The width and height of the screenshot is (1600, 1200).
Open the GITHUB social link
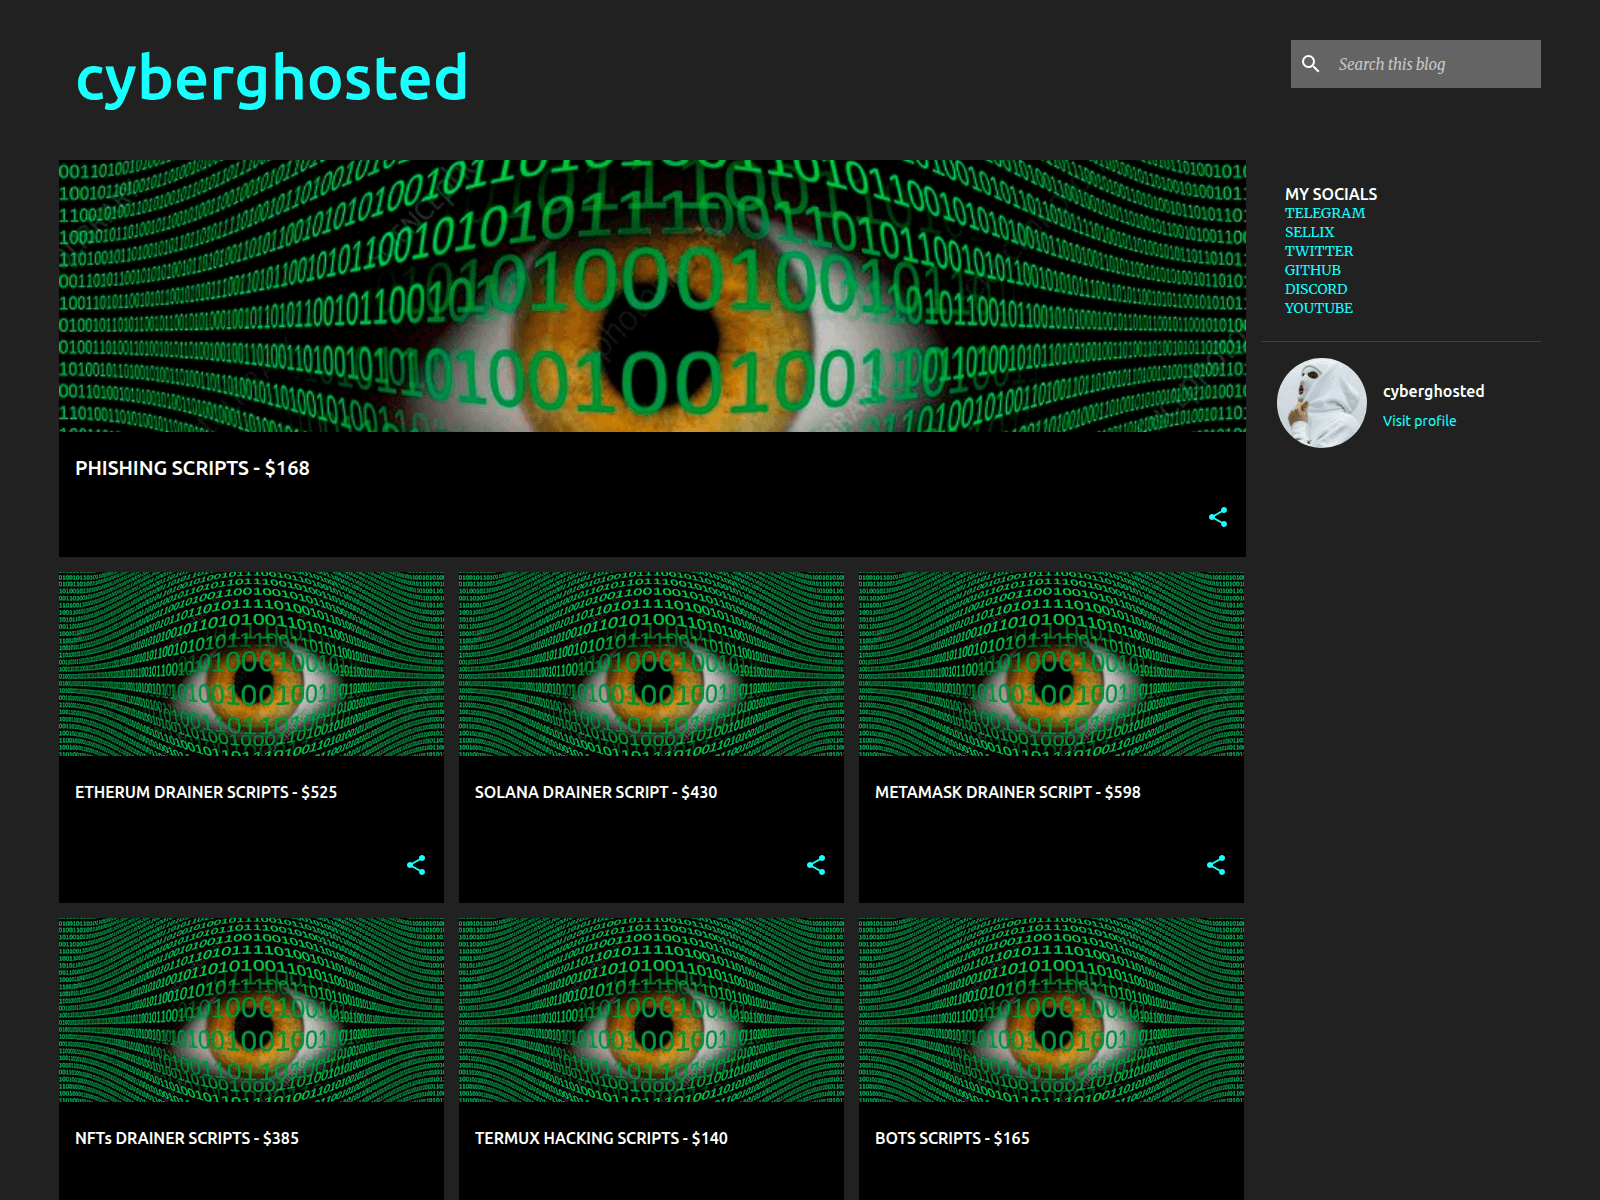(1312, 270)
